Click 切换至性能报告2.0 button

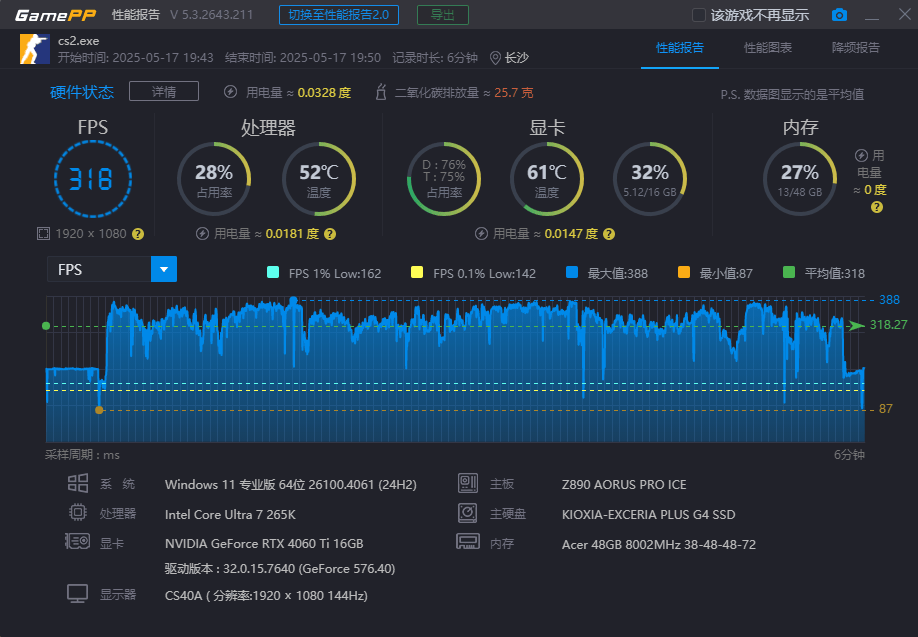point(339,15)
